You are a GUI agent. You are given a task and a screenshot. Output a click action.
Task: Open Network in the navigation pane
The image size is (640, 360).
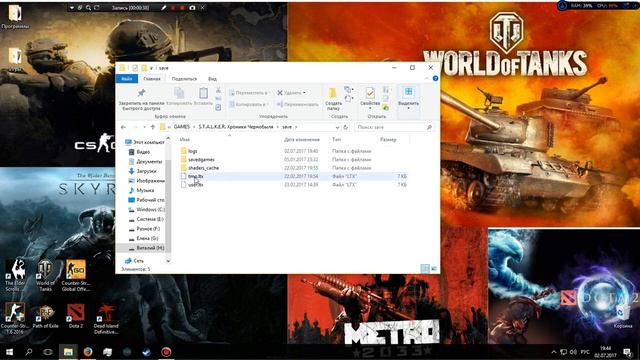point(135,260)
